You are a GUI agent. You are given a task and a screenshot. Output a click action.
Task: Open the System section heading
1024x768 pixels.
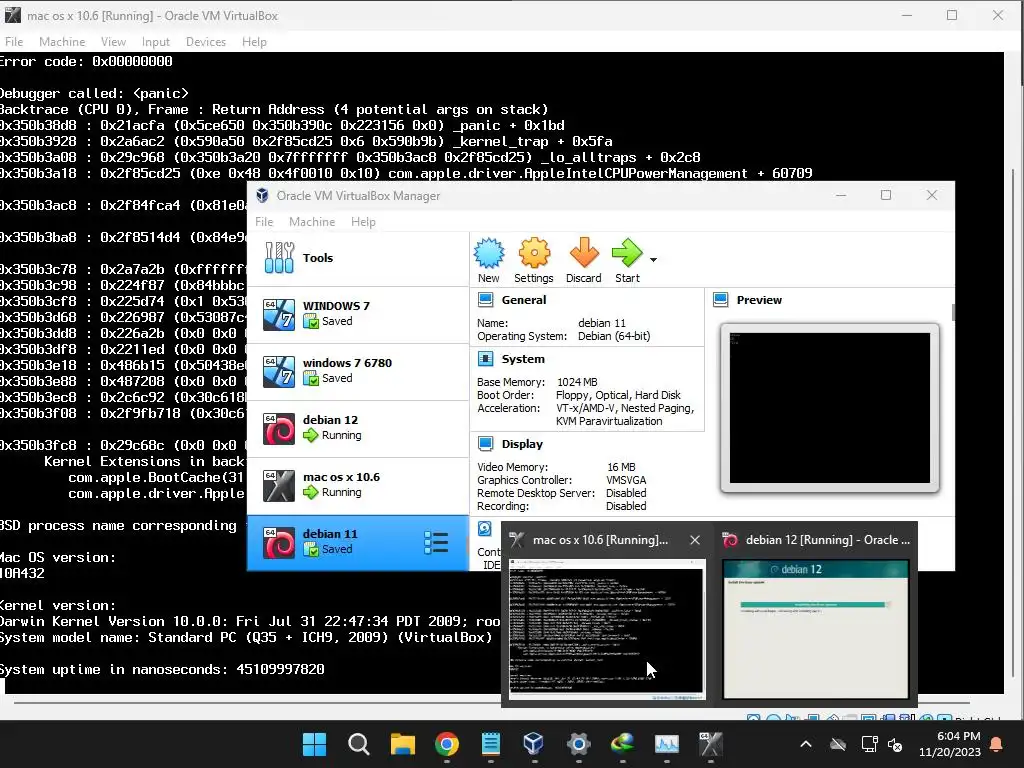[x=522, y=359]
